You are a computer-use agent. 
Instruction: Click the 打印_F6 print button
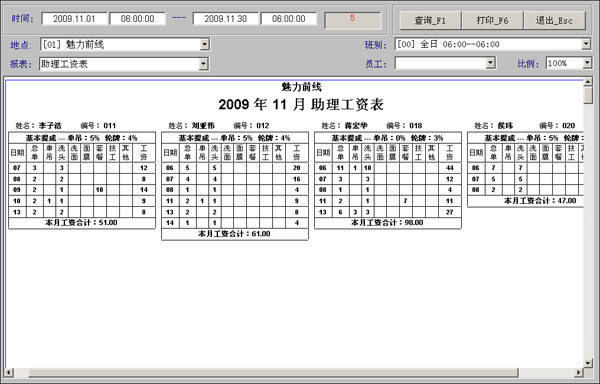tap(492, 20)
